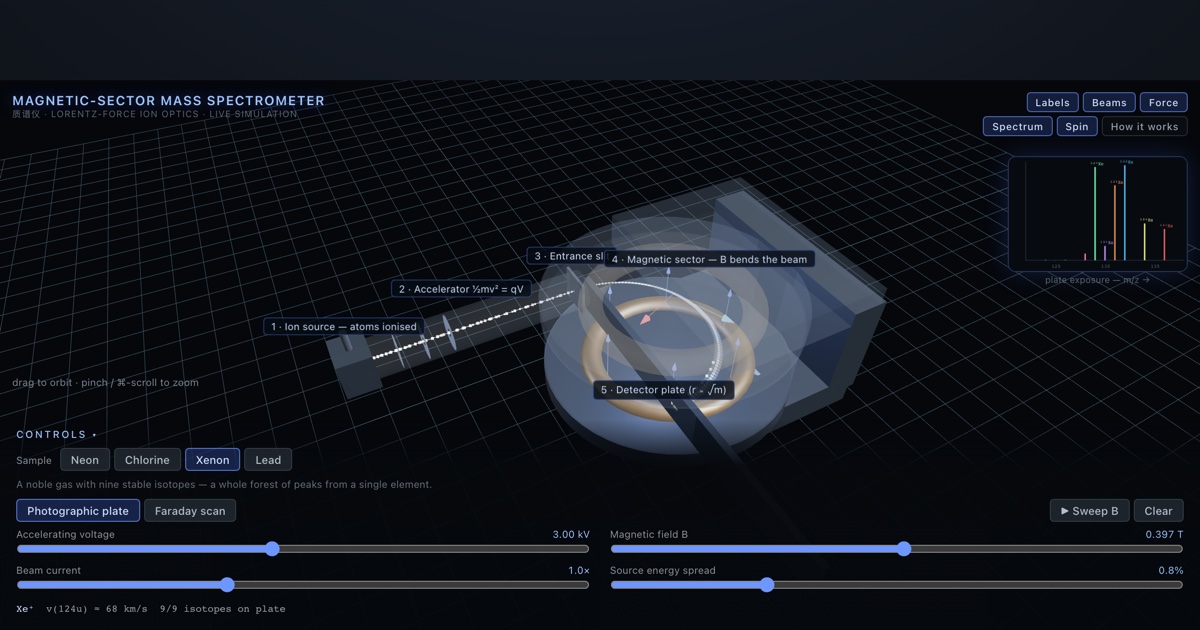Open the How it works panel
Screen dimensions: 1200x630
click(x=1144, y=127)
